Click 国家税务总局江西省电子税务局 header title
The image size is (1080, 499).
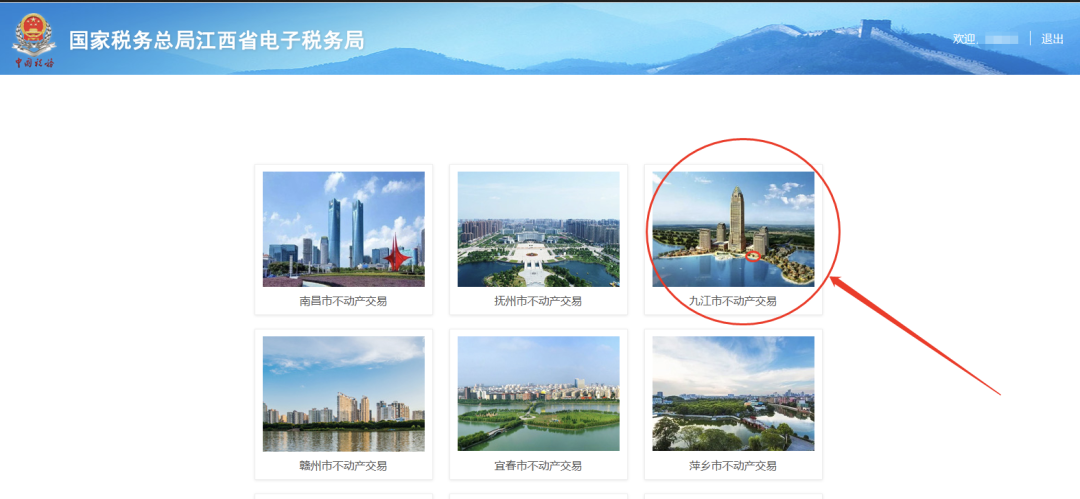tap(217, 41)
